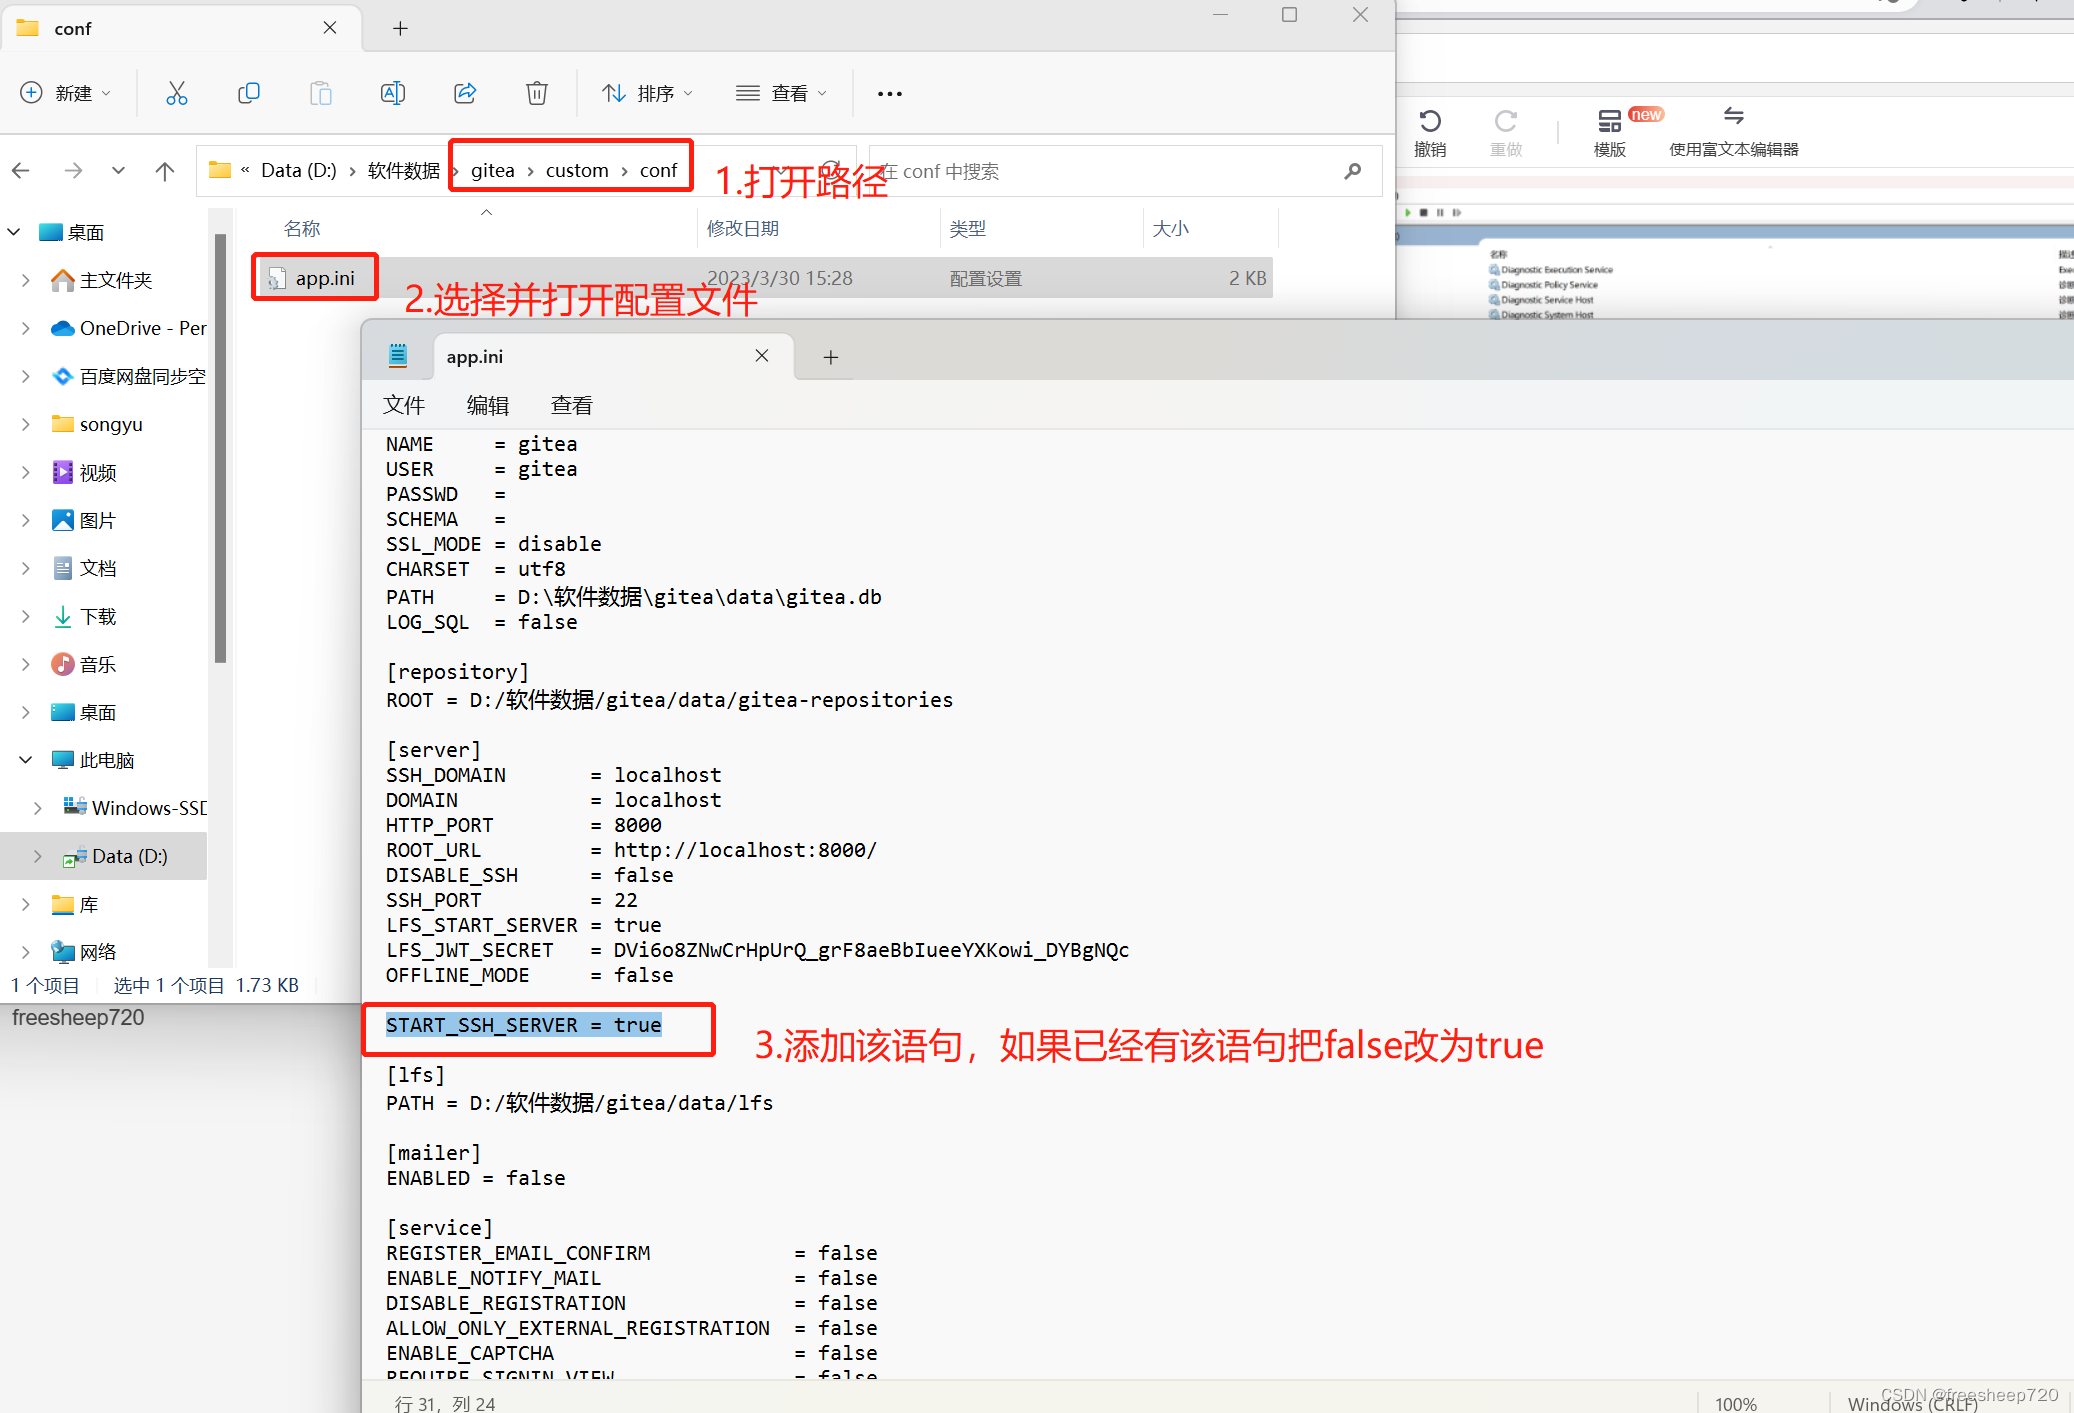Add a new Notepad tab
This screenshot has height=1413, width=2074.
pyautogui.click(x=830, y=357)
